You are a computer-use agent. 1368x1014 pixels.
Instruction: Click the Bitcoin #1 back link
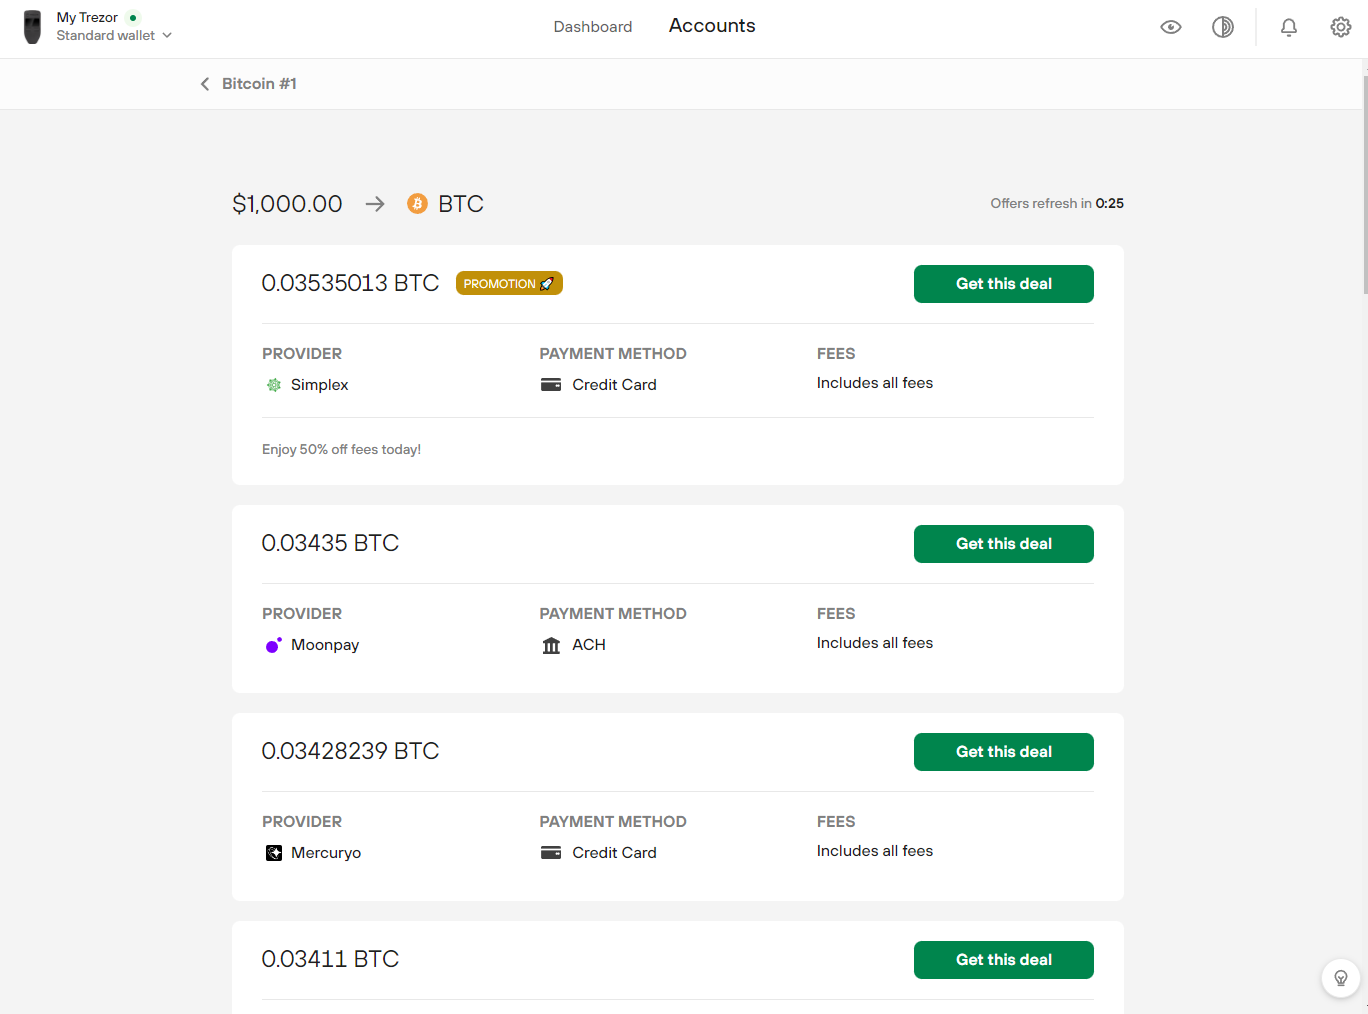click(x=259, y=84)
